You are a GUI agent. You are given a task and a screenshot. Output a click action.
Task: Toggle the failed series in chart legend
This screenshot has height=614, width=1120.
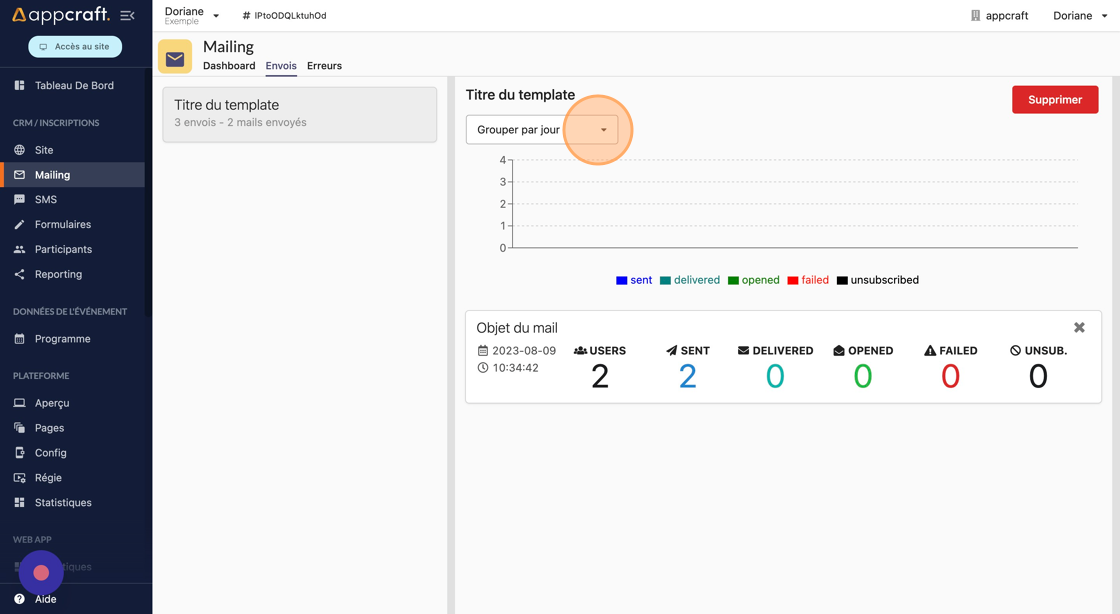point(808,280)
